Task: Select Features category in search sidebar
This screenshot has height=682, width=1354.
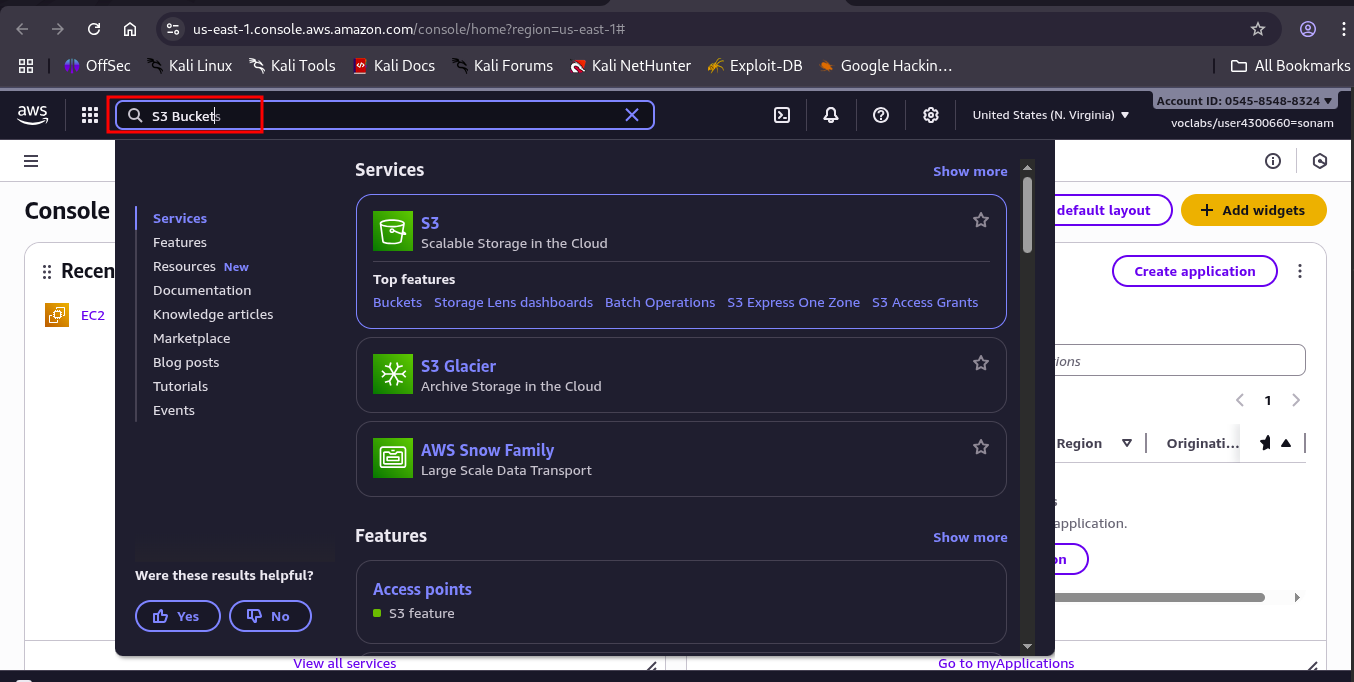Action: coord(180,242)
